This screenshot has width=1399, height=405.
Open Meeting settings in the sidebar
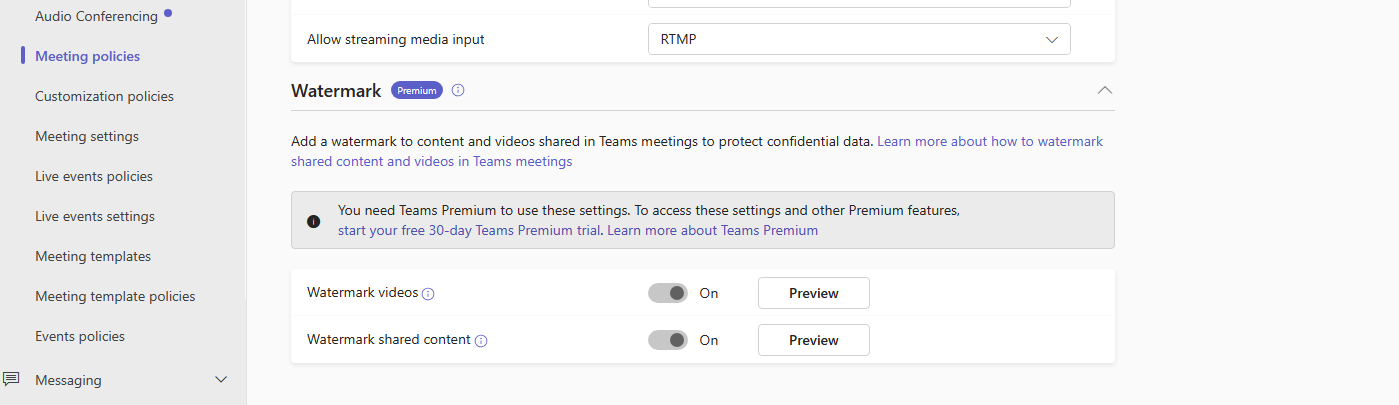pyautogui.click(x=87, y=136)
